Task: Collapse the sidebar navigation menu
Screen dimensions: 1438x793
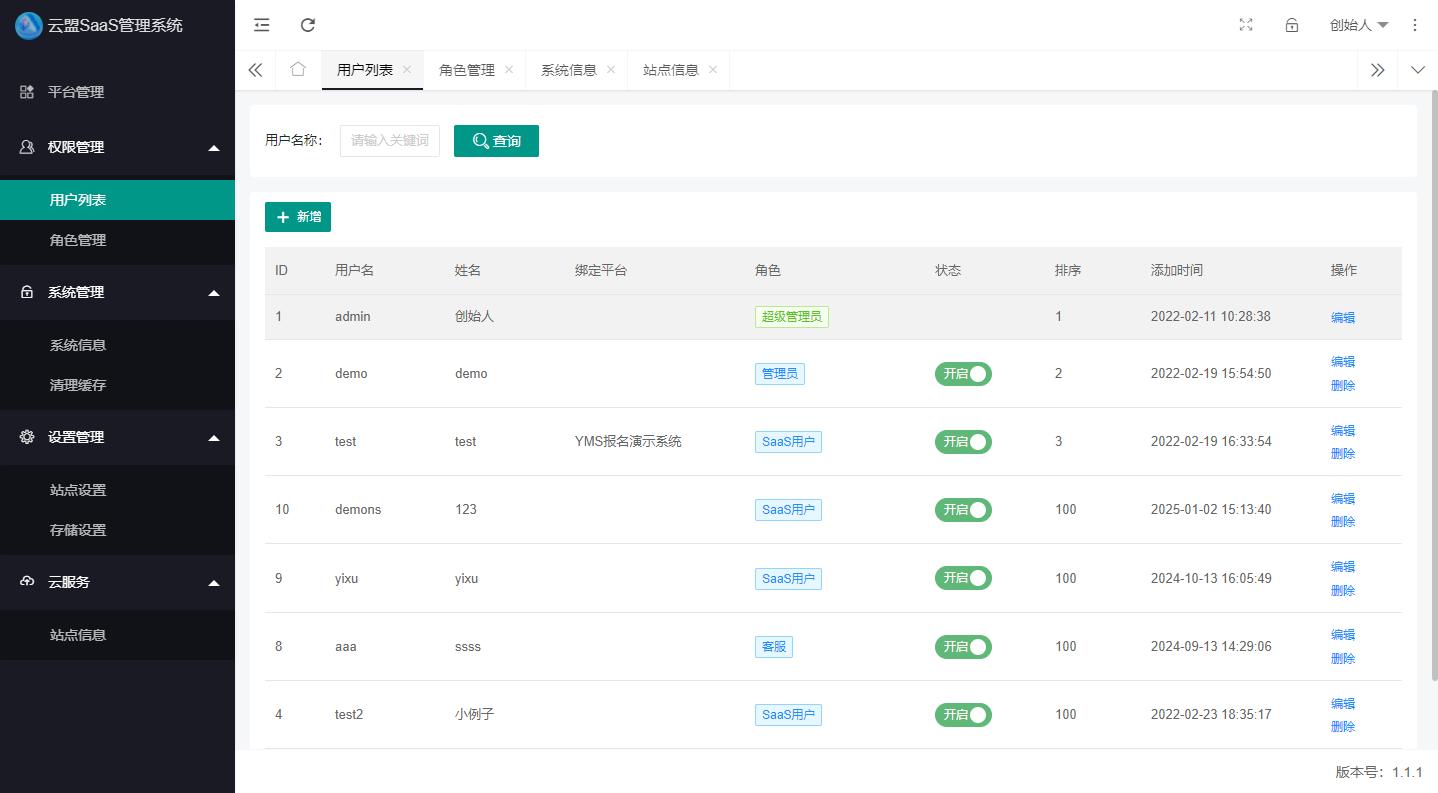Action: click(261, 25)
